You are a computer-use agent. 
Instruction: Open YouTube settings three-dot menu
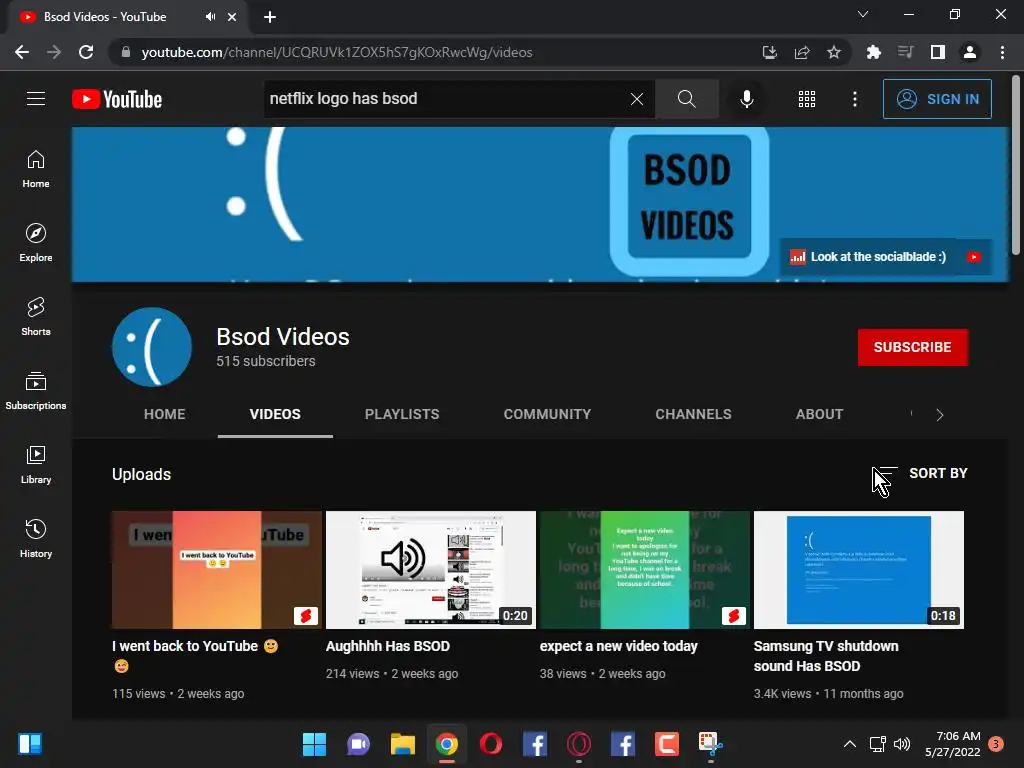pos(855,99)
